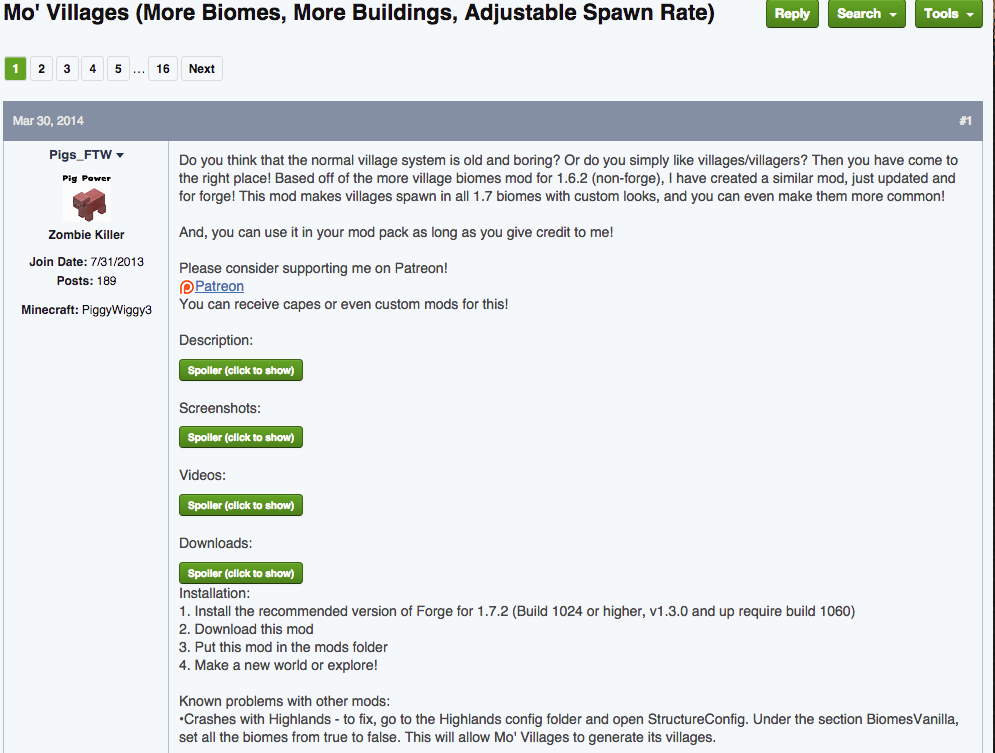Viewport: 995px width, 753px height.
Task: Go to page 2 of thread
Action: tap(41, 69)
